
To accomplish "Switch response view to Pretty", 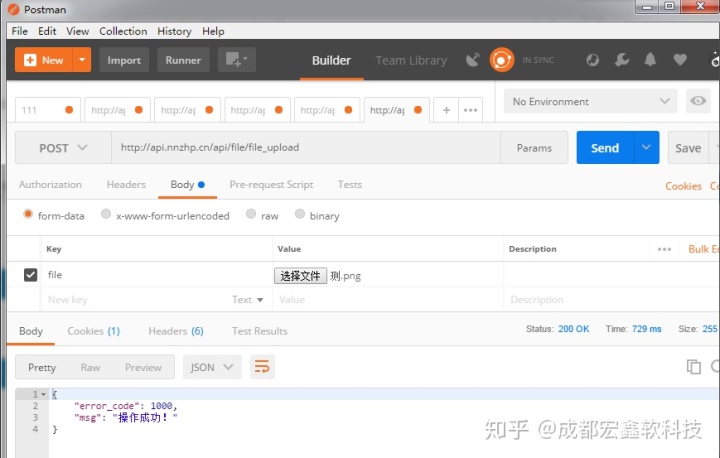I will (x=42, y=368).
